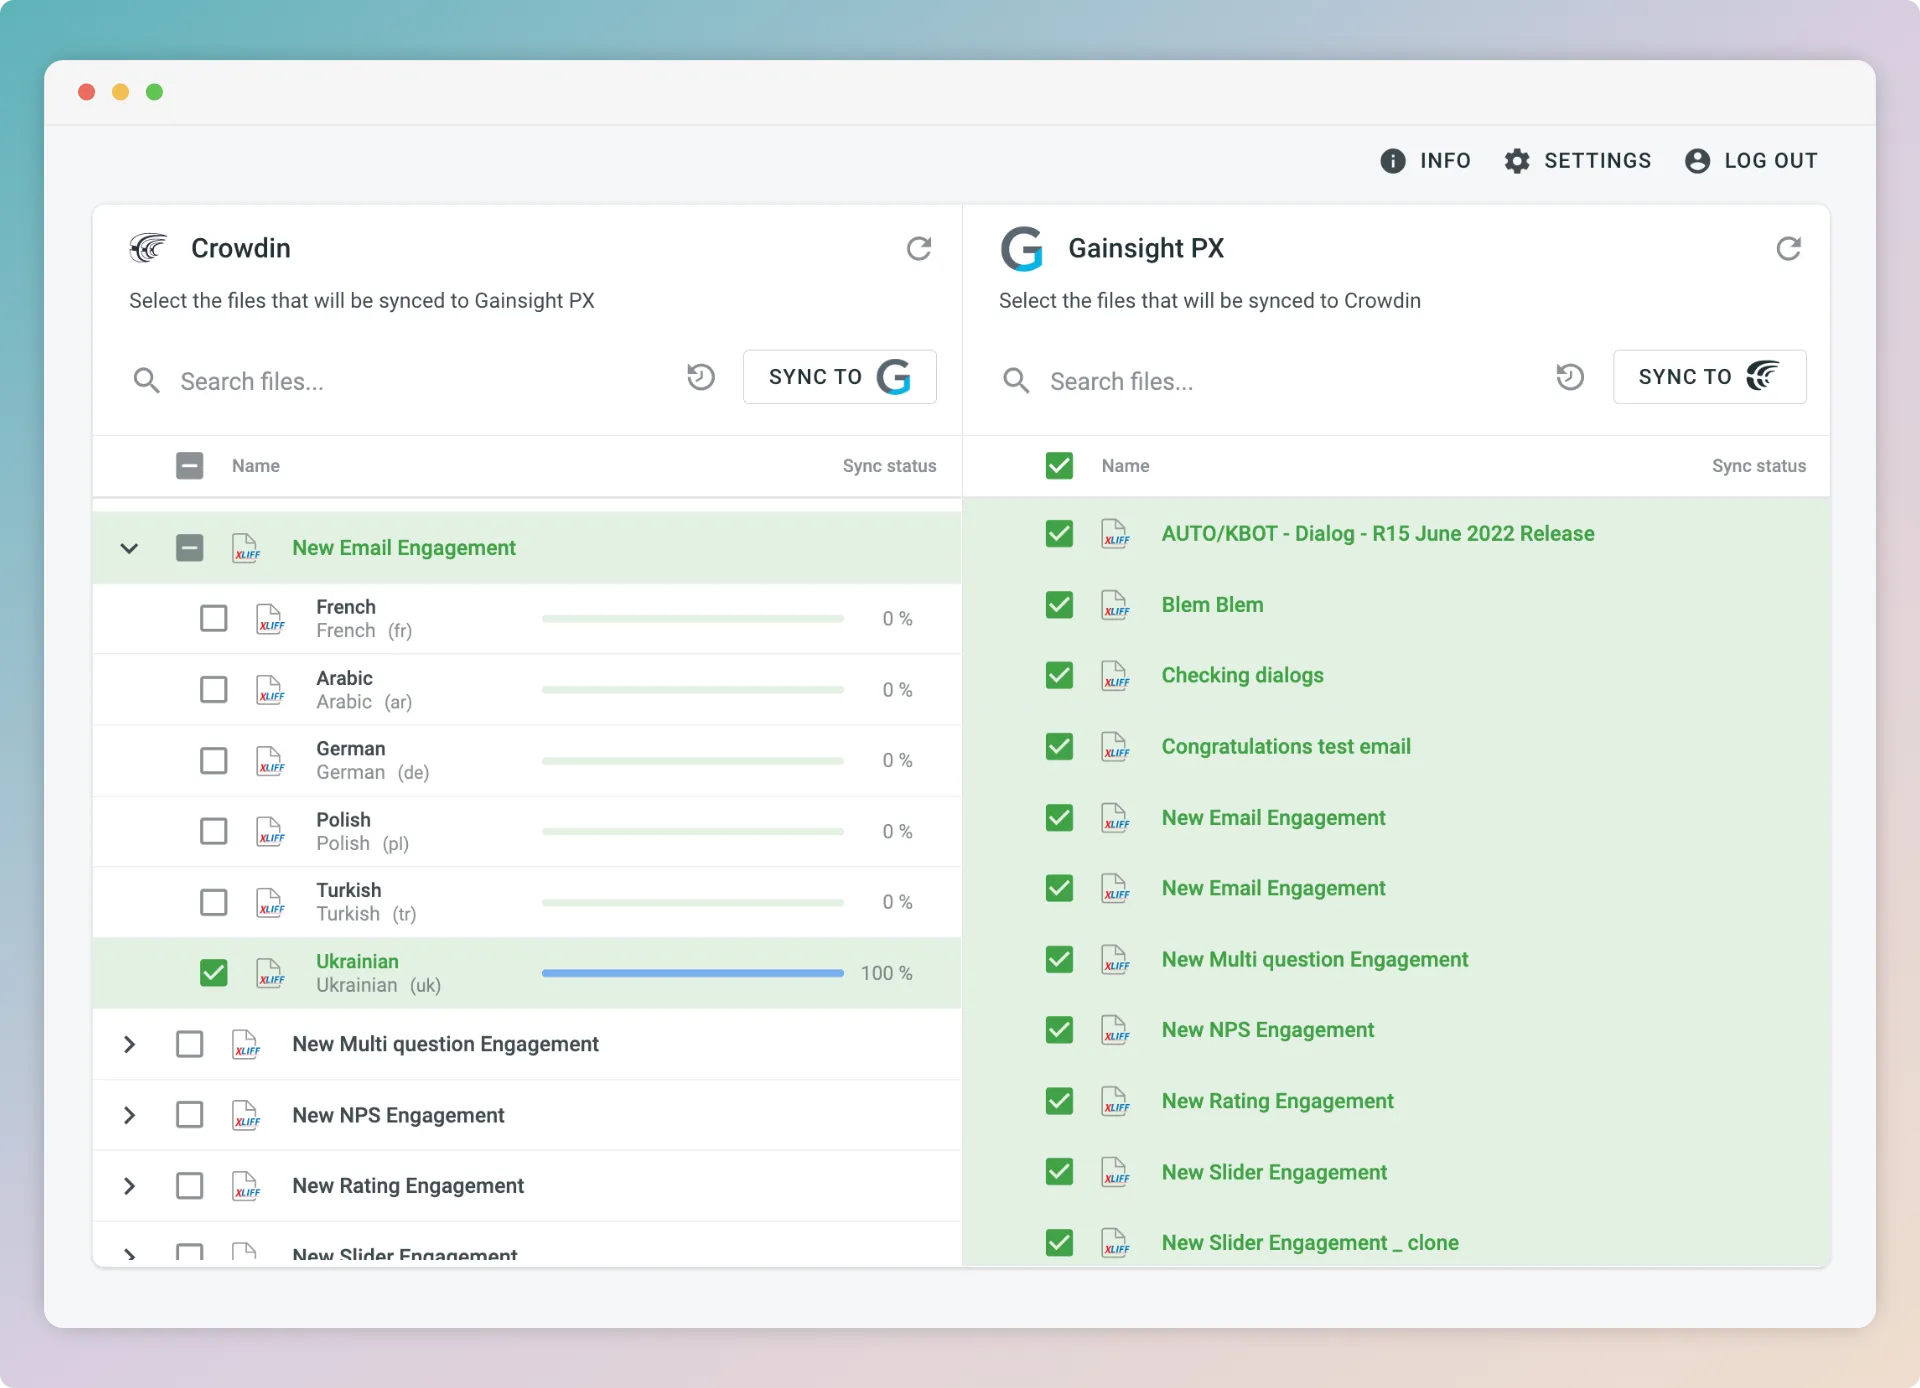Check the Arabic translation checkbox
Image resolution: width=1920 pixels, height=1388 pixels.
point(213,690)
